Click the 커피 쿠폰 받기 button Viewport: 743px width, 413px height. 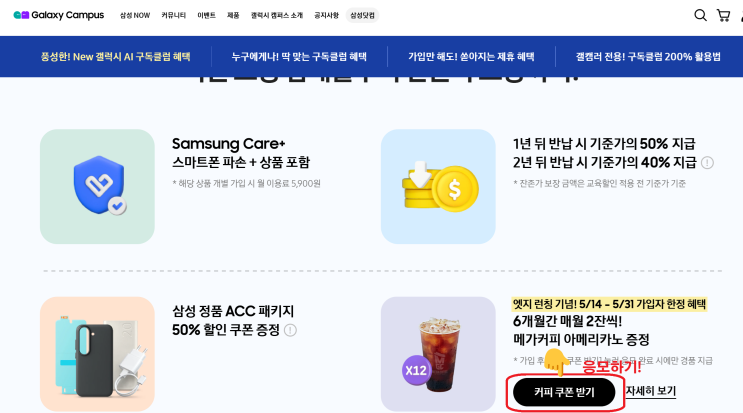564,392
